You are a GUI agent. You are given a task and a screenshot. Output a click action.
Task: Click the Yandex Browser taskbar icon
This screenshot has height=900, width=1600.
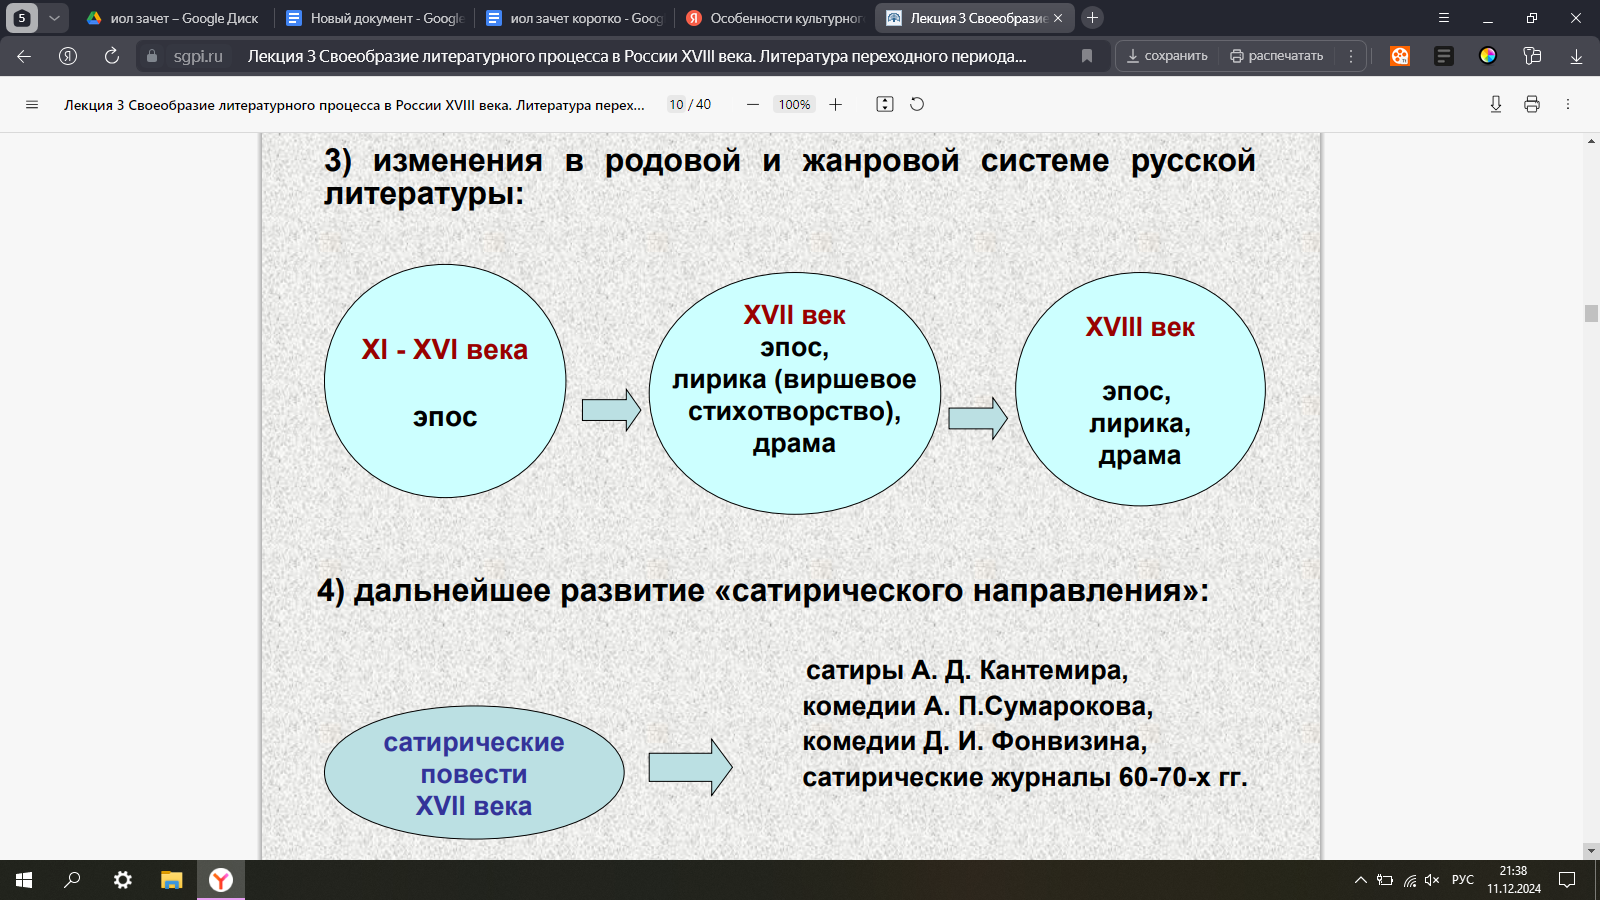[221, 880]
